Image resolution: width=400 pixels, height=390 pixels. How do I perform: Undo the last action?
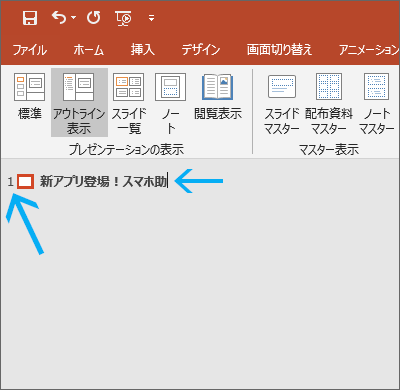coord(59,17)
